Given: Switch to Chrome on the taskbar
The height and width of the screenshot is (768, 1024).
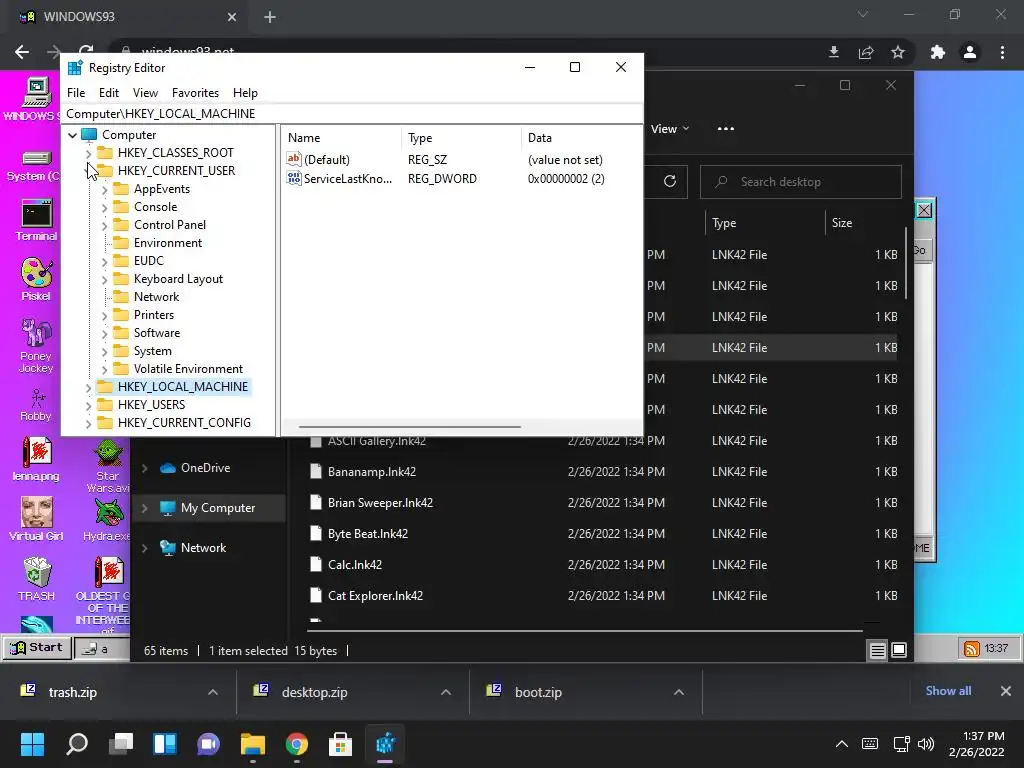Looking at the screenshot, I should coord(296,744).
